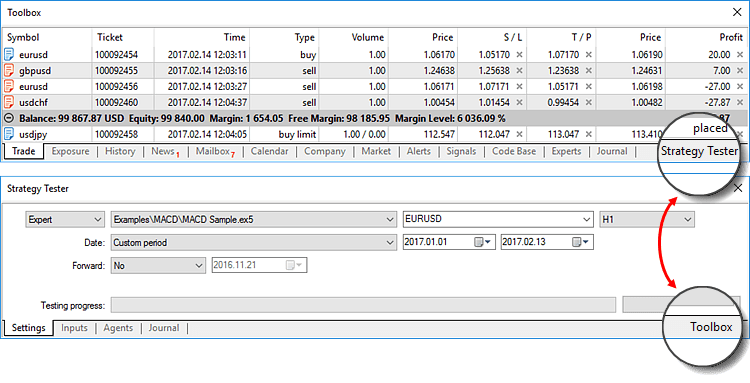Open the Inputs tab in Strategy Tester
Image resolution: width=750 pixels, height=383 pixels.
click(74, 328)
